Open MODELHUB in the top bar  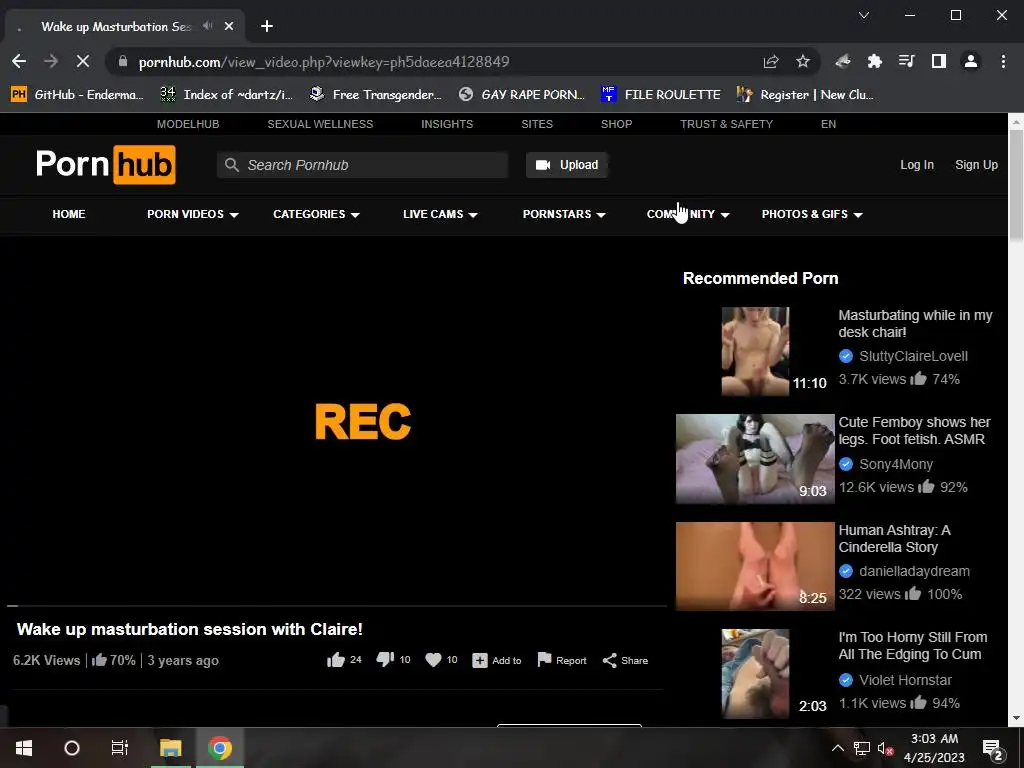click(x=188, y=124)
